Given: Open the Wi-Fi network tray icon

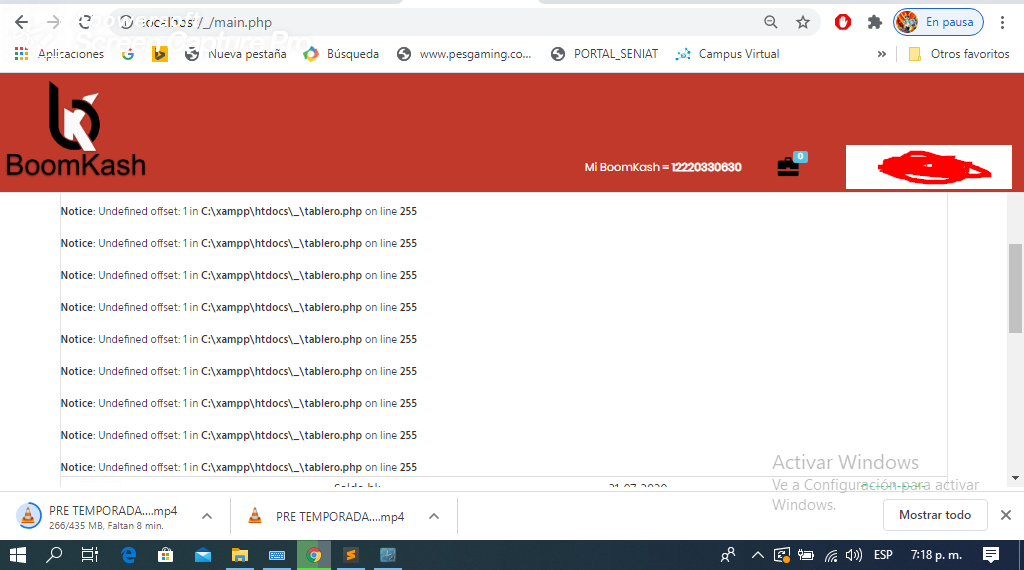Looking at the screenshot, I should pos(831,555).
